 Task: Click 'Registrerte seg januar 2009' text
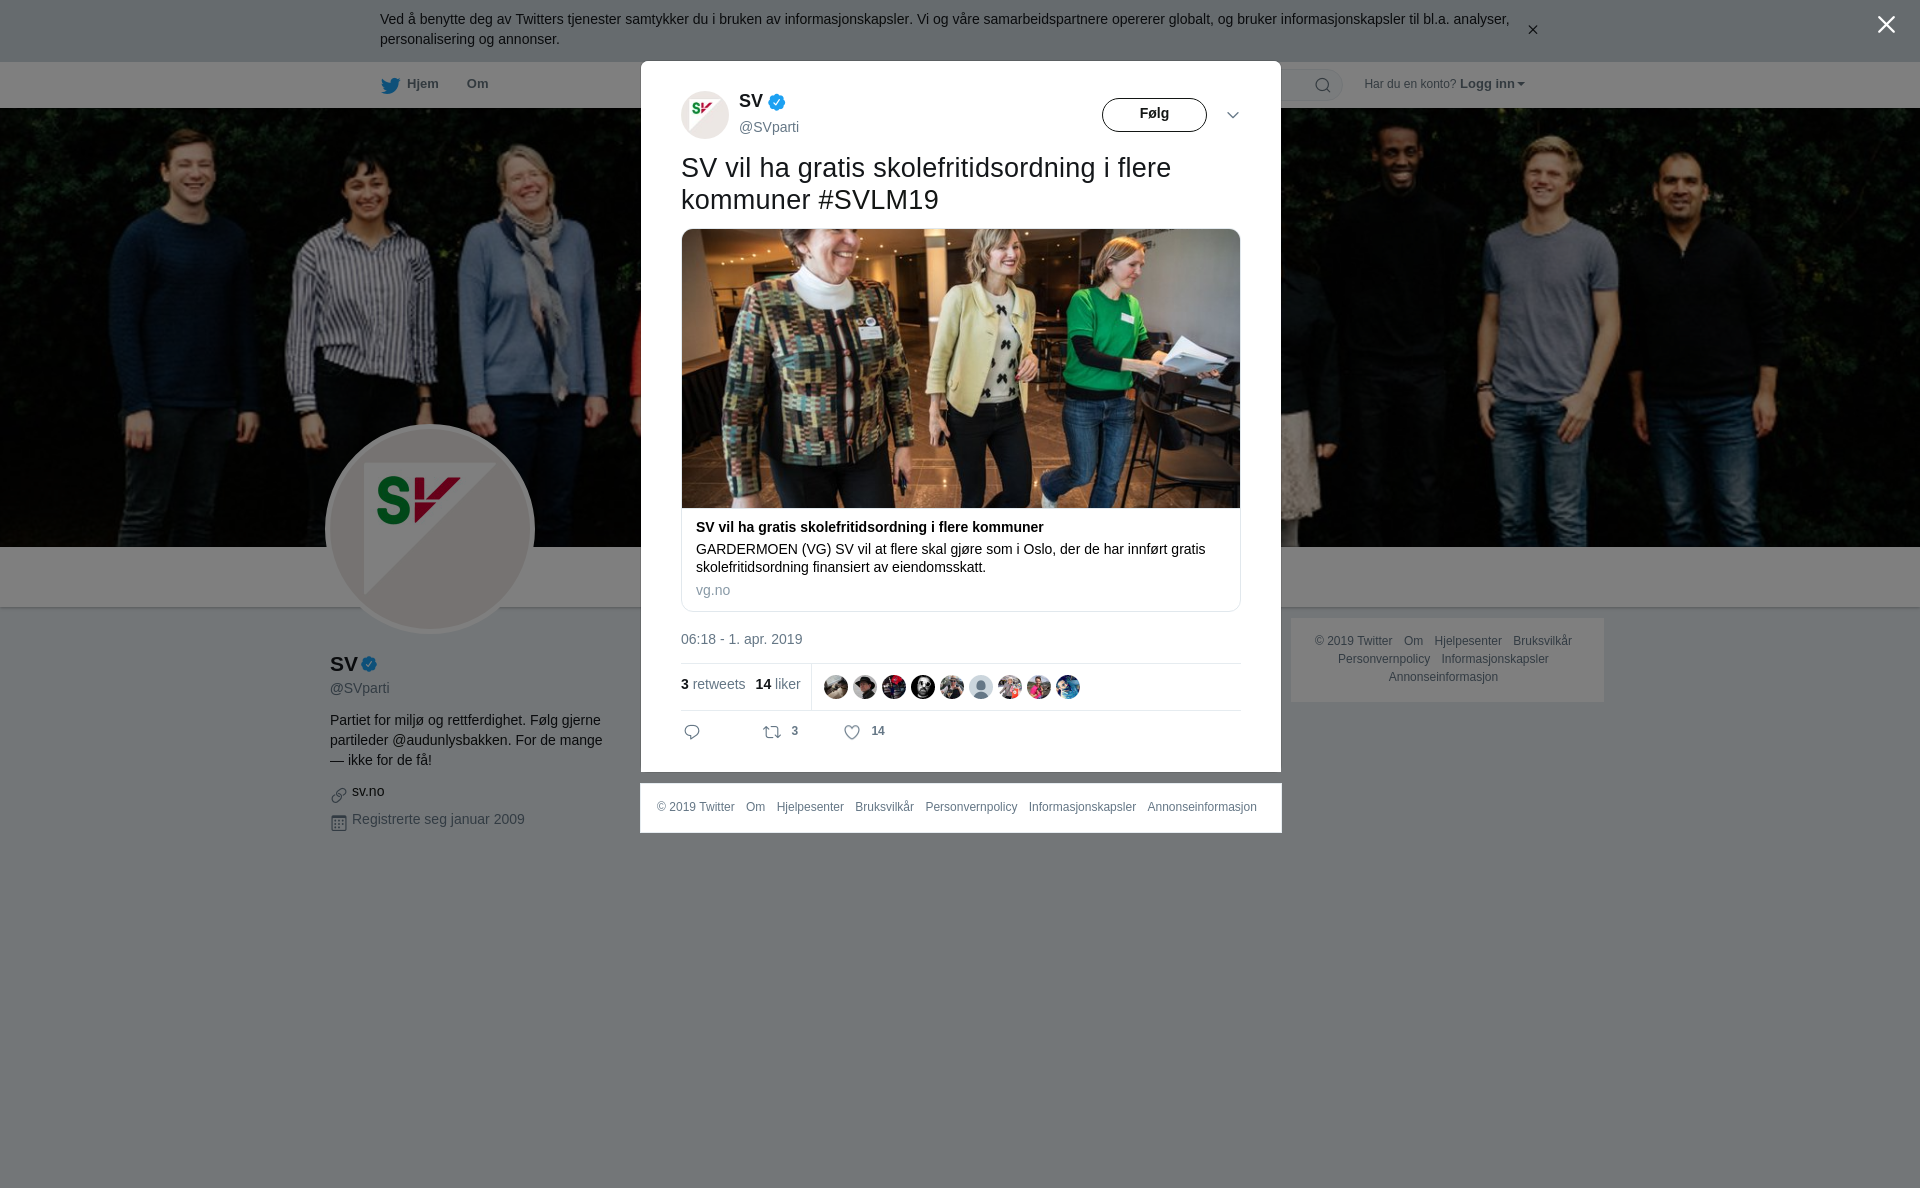(438, 819)
